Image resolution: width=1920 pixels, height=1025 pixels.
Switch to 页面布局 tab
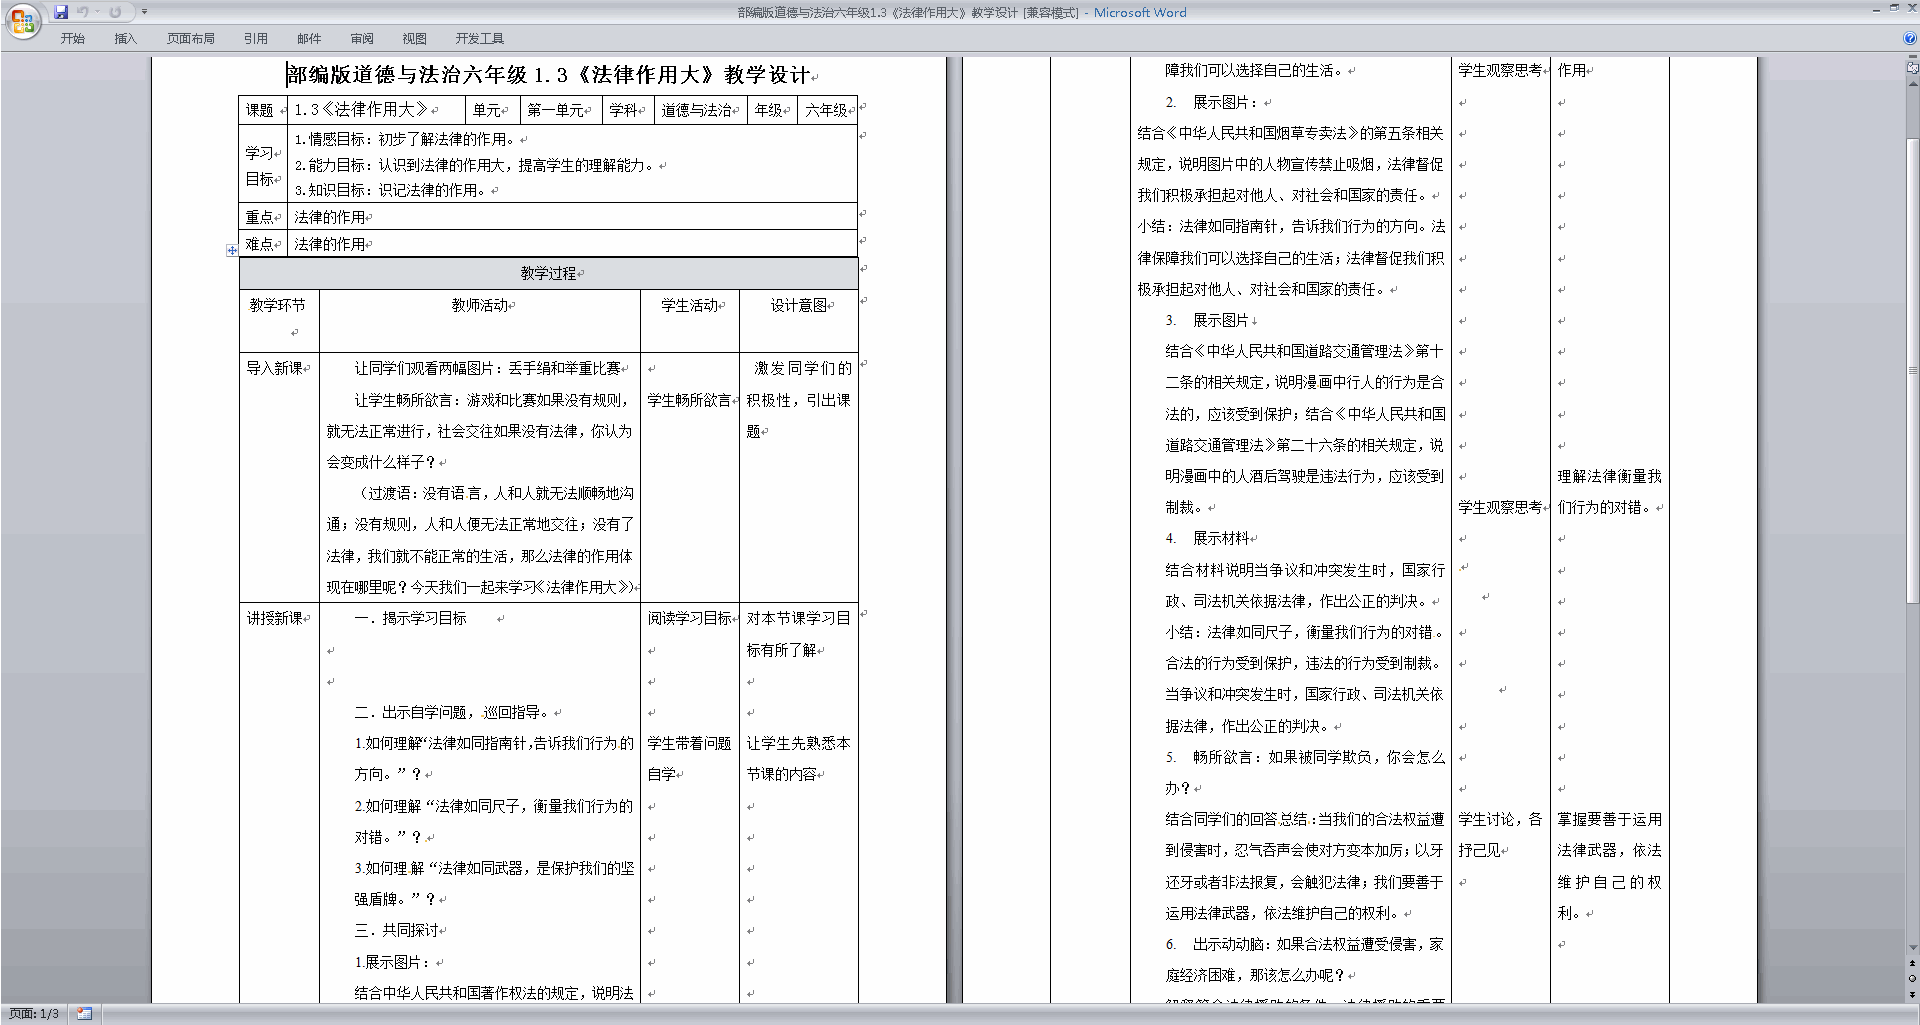191,39
